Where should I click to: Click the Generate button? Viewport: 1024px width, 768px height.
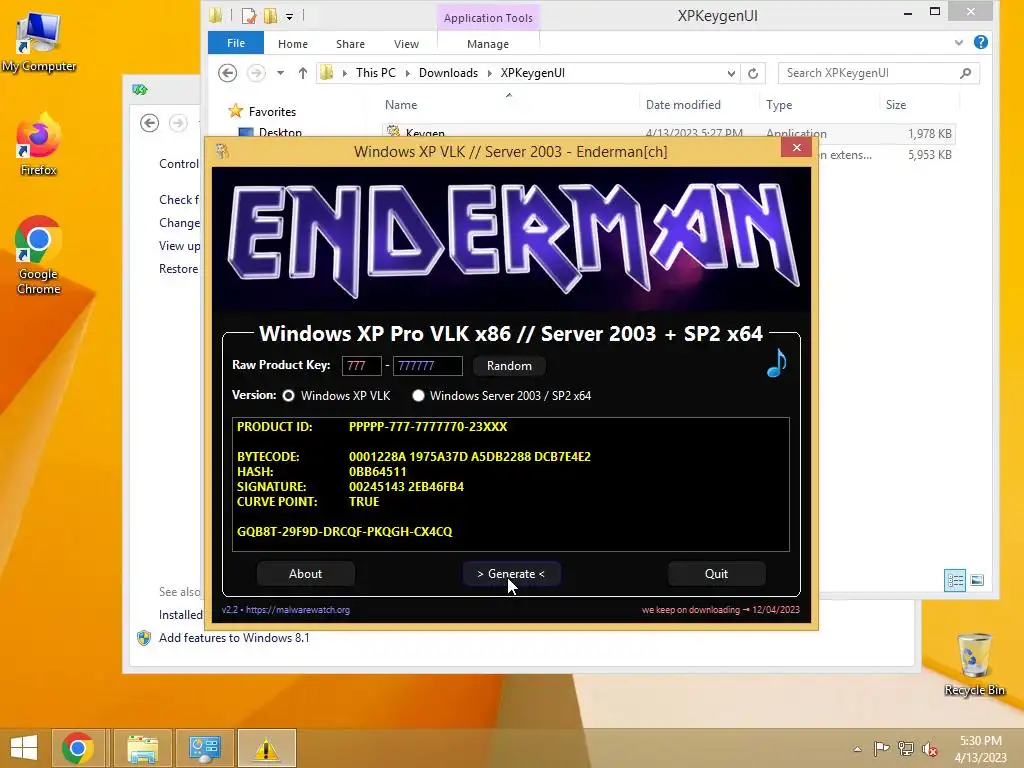click(x=511, y=573)
